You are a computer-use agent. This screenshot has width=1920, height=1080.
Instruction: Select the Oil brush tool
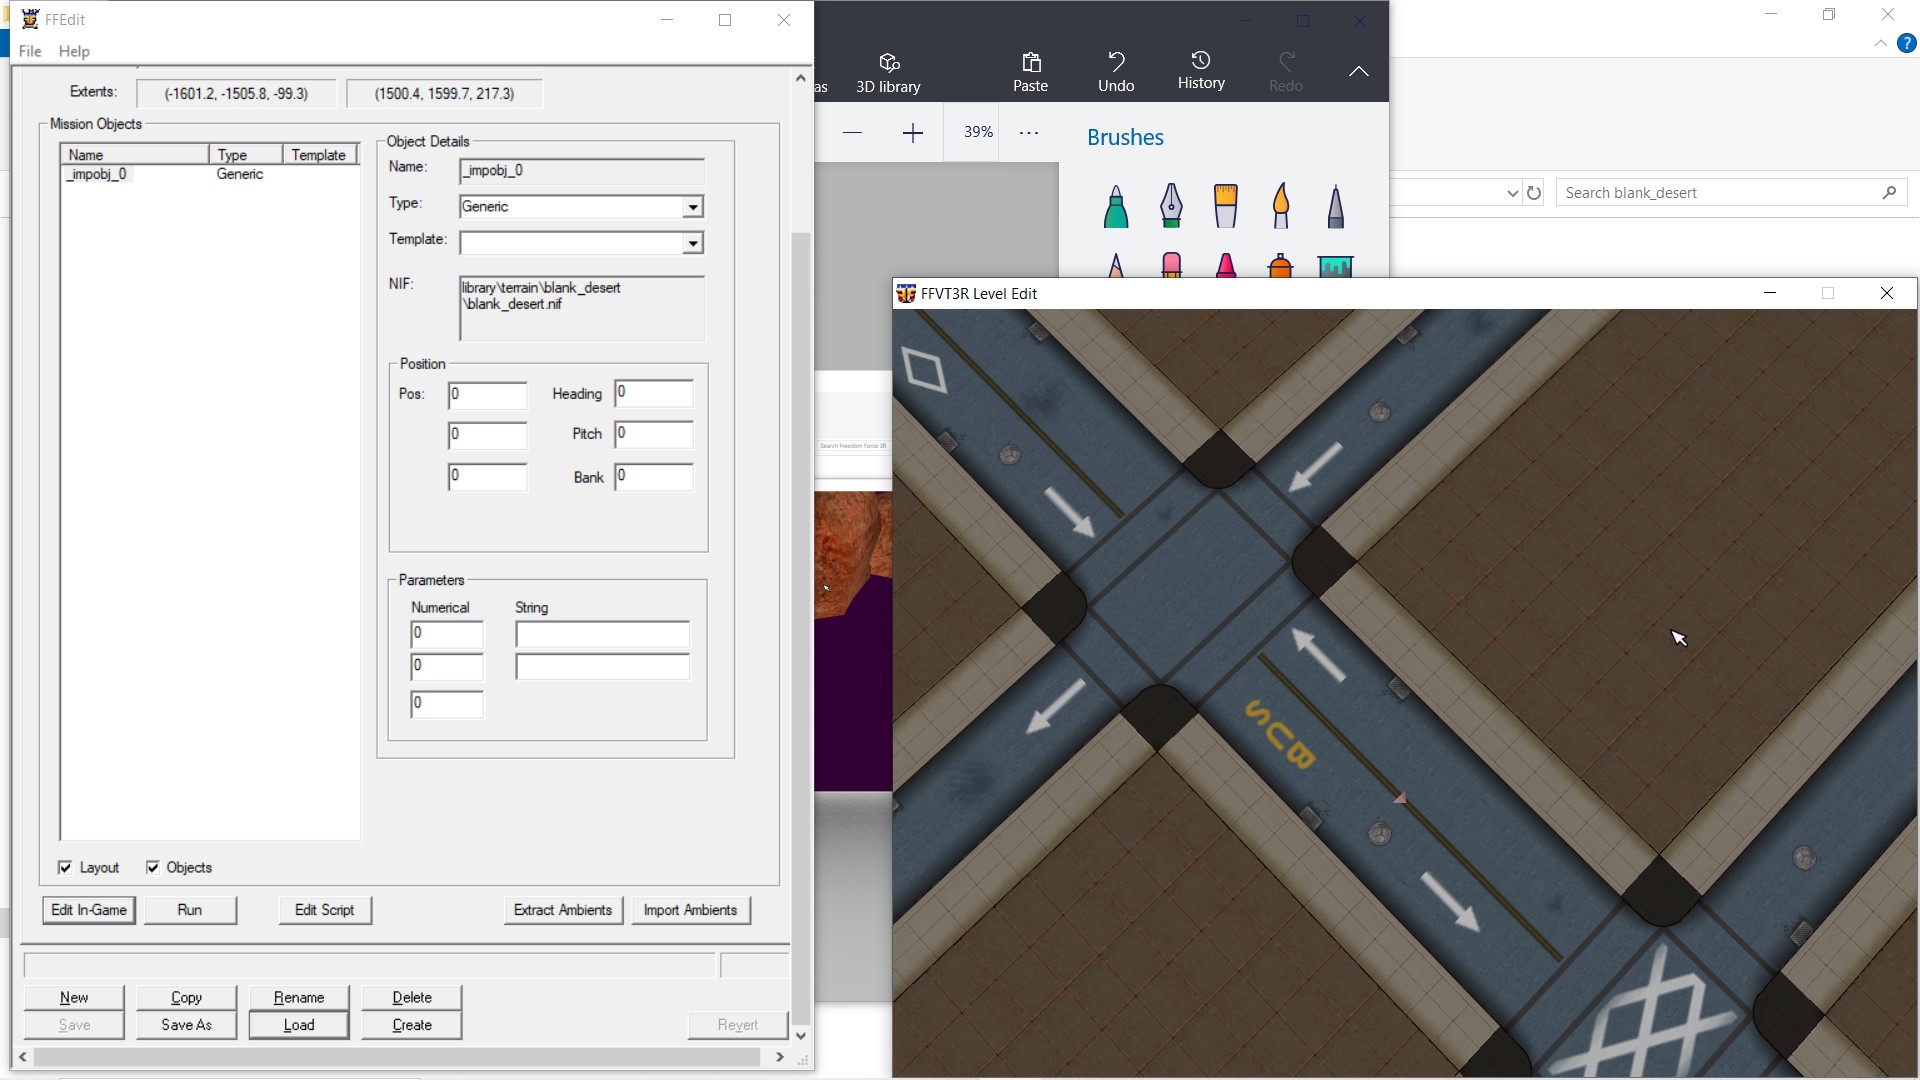point(1226,207)
